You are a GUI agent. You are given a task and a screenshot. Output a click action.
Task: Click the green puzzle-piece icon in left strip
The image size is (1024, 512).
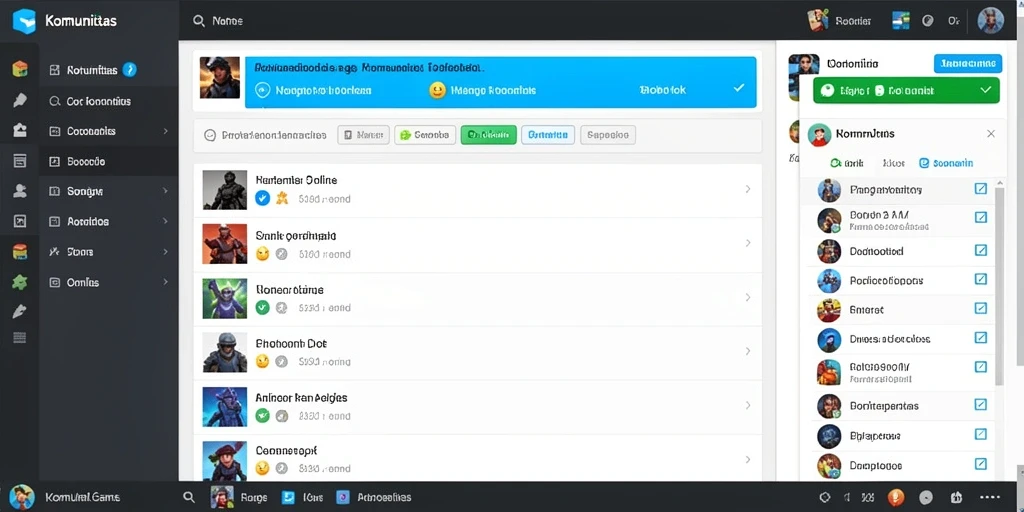pyautogui.click(x=20, y=282)
